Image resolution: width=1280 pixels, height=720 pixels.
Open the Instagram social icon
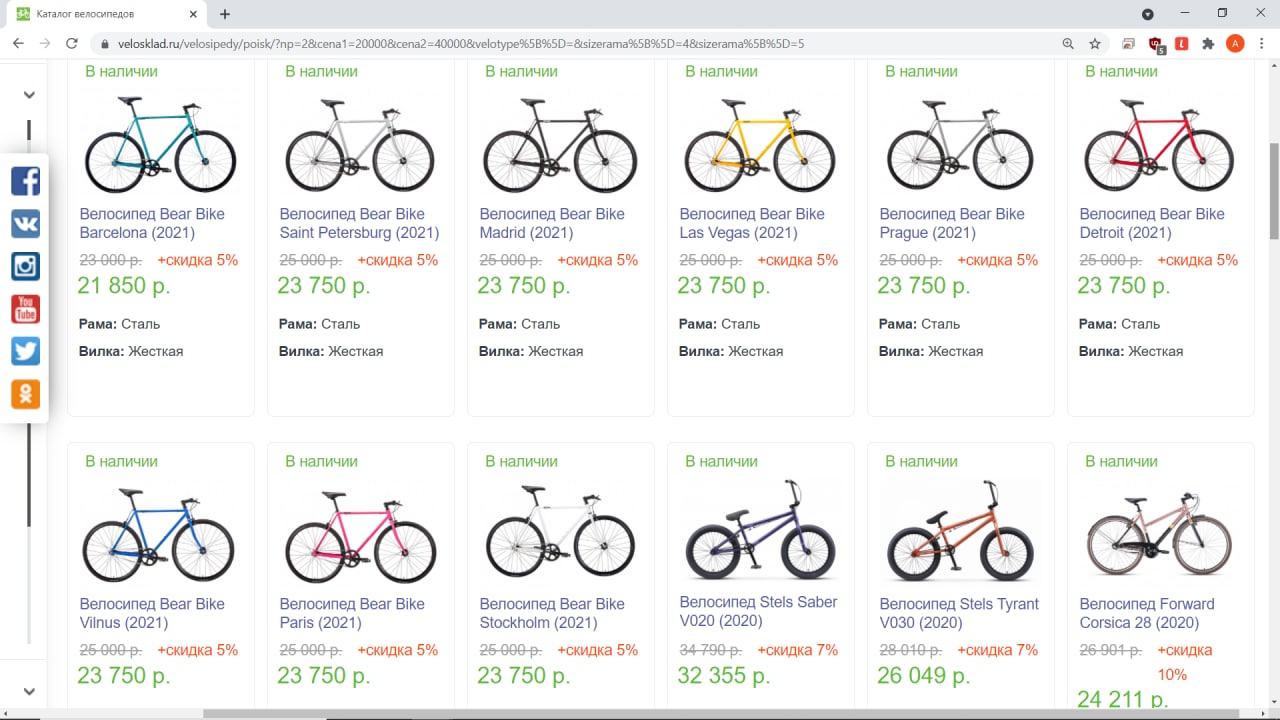click(25, 266)
